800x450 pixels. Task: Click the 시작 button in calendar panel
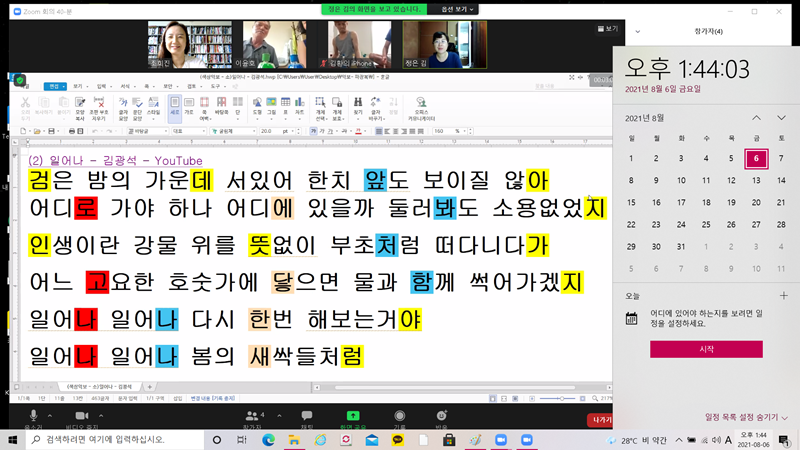[706, 349]
